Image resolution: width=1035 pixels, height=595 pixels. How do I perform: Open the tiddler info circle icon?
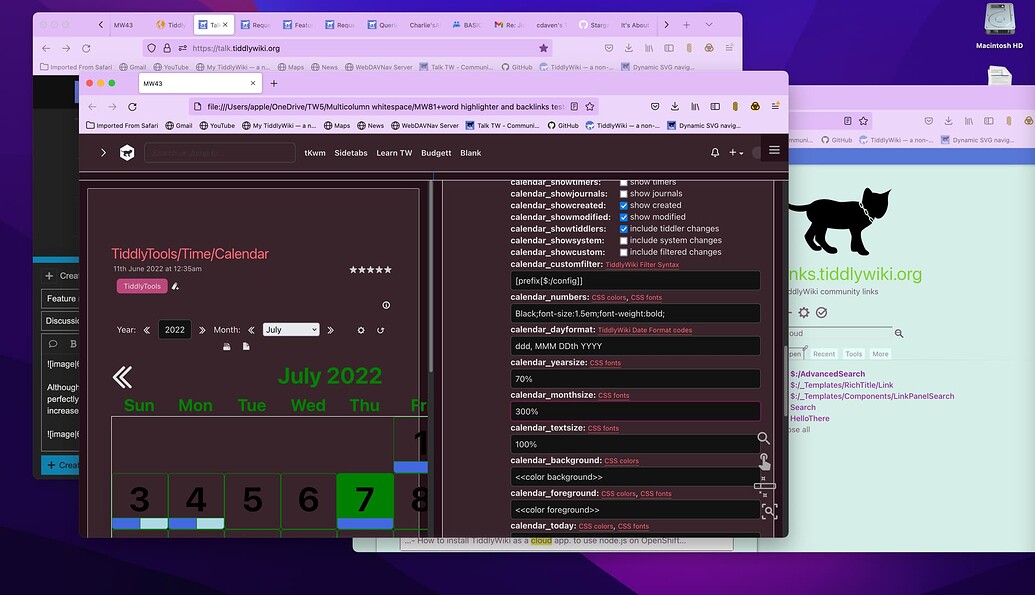[386, 305]
